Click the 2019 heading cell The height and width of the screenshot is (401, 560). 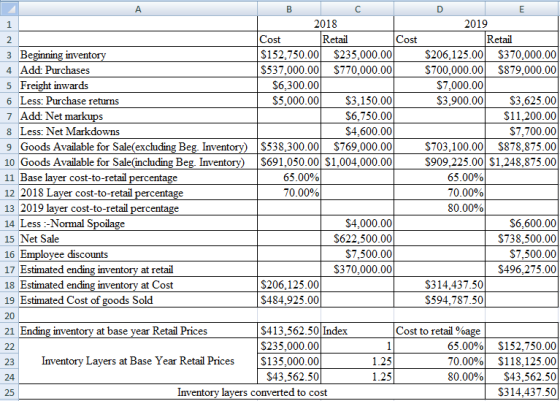pos(476,24)
